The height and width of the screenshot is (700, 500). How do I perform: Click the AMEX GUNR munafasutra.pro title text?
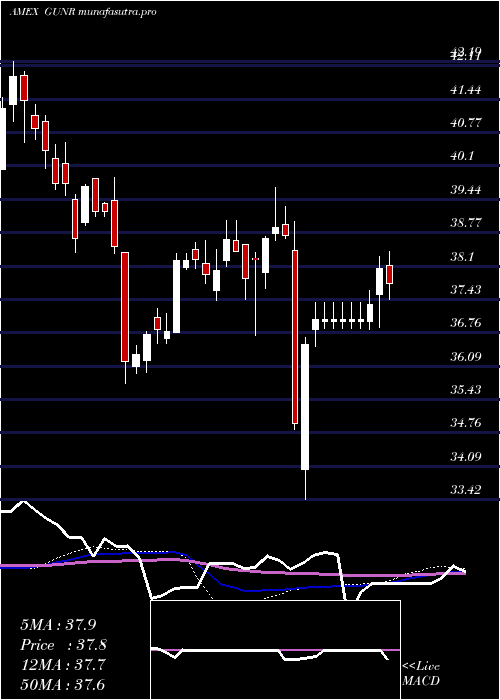83,12
